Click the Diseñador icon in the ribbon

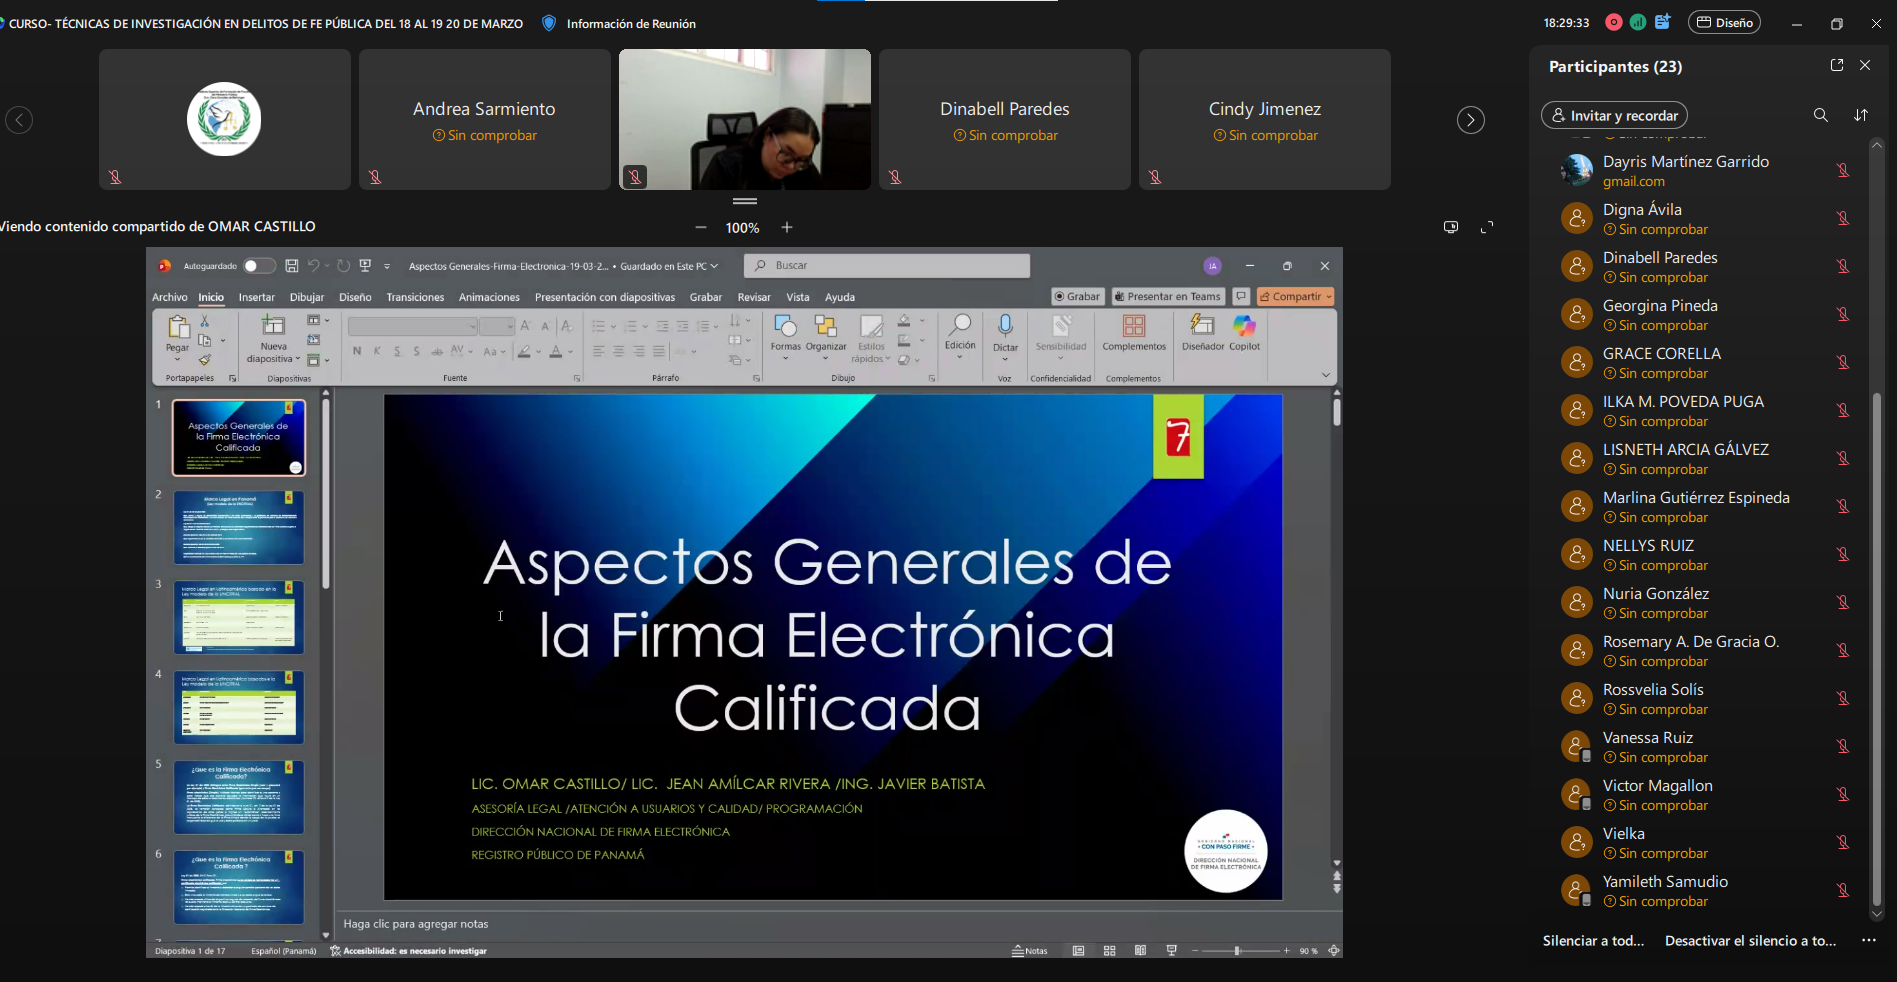tap(1202, 328)
